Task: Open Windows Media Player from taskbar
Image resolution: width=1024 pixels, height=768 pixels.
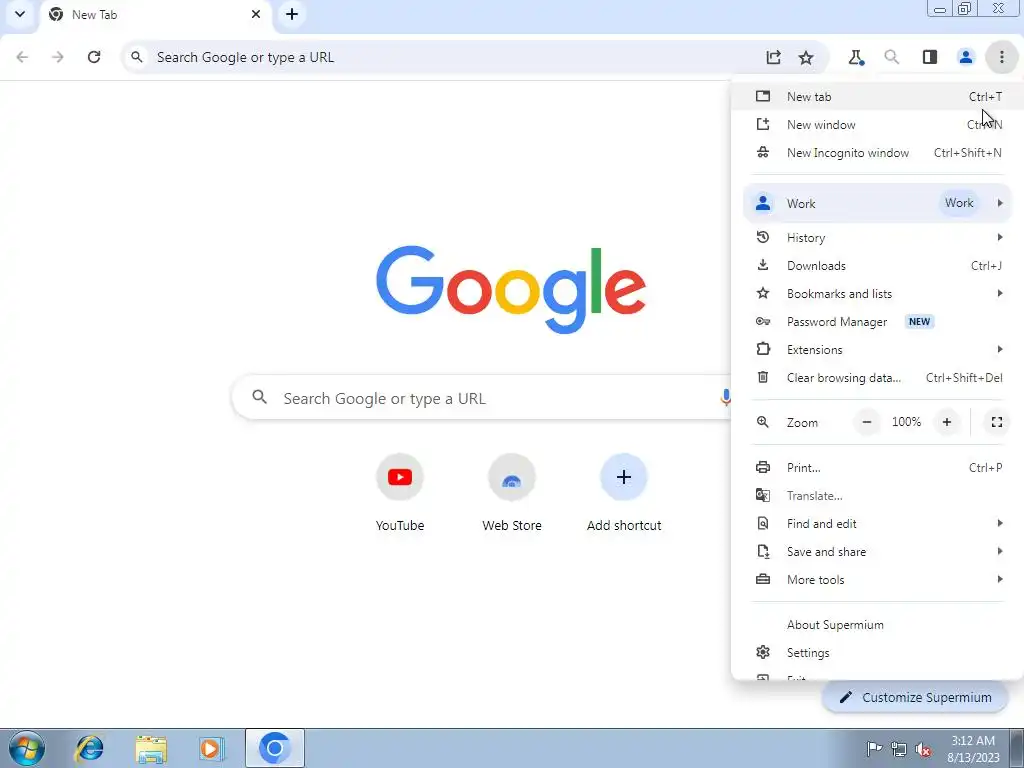Action: (212, 748)
